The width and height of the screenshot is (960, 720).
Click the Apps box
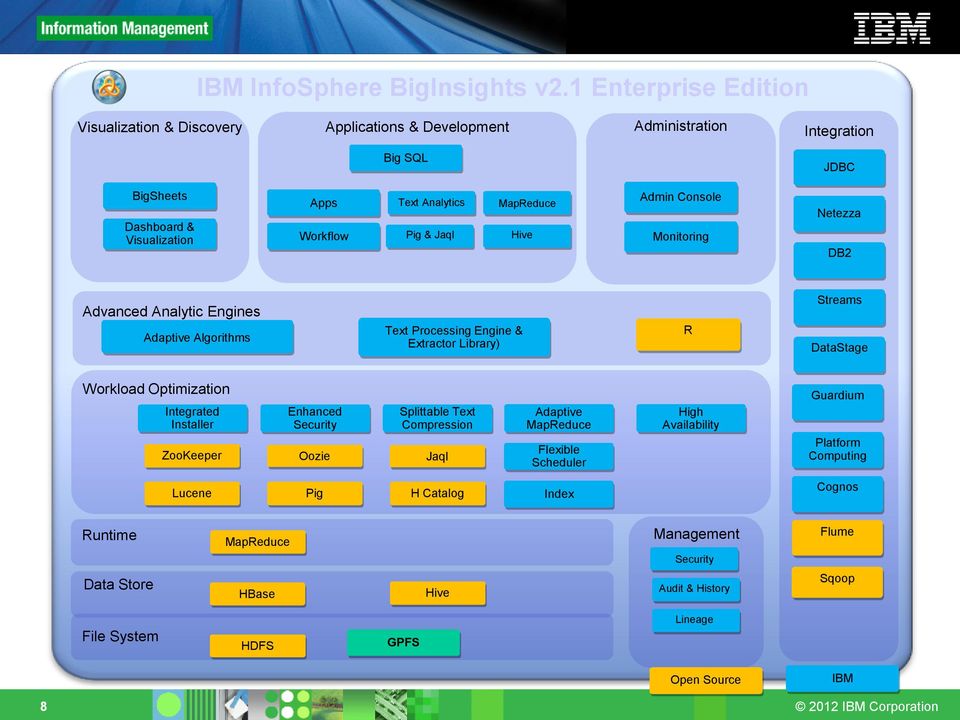pos(323,203)
